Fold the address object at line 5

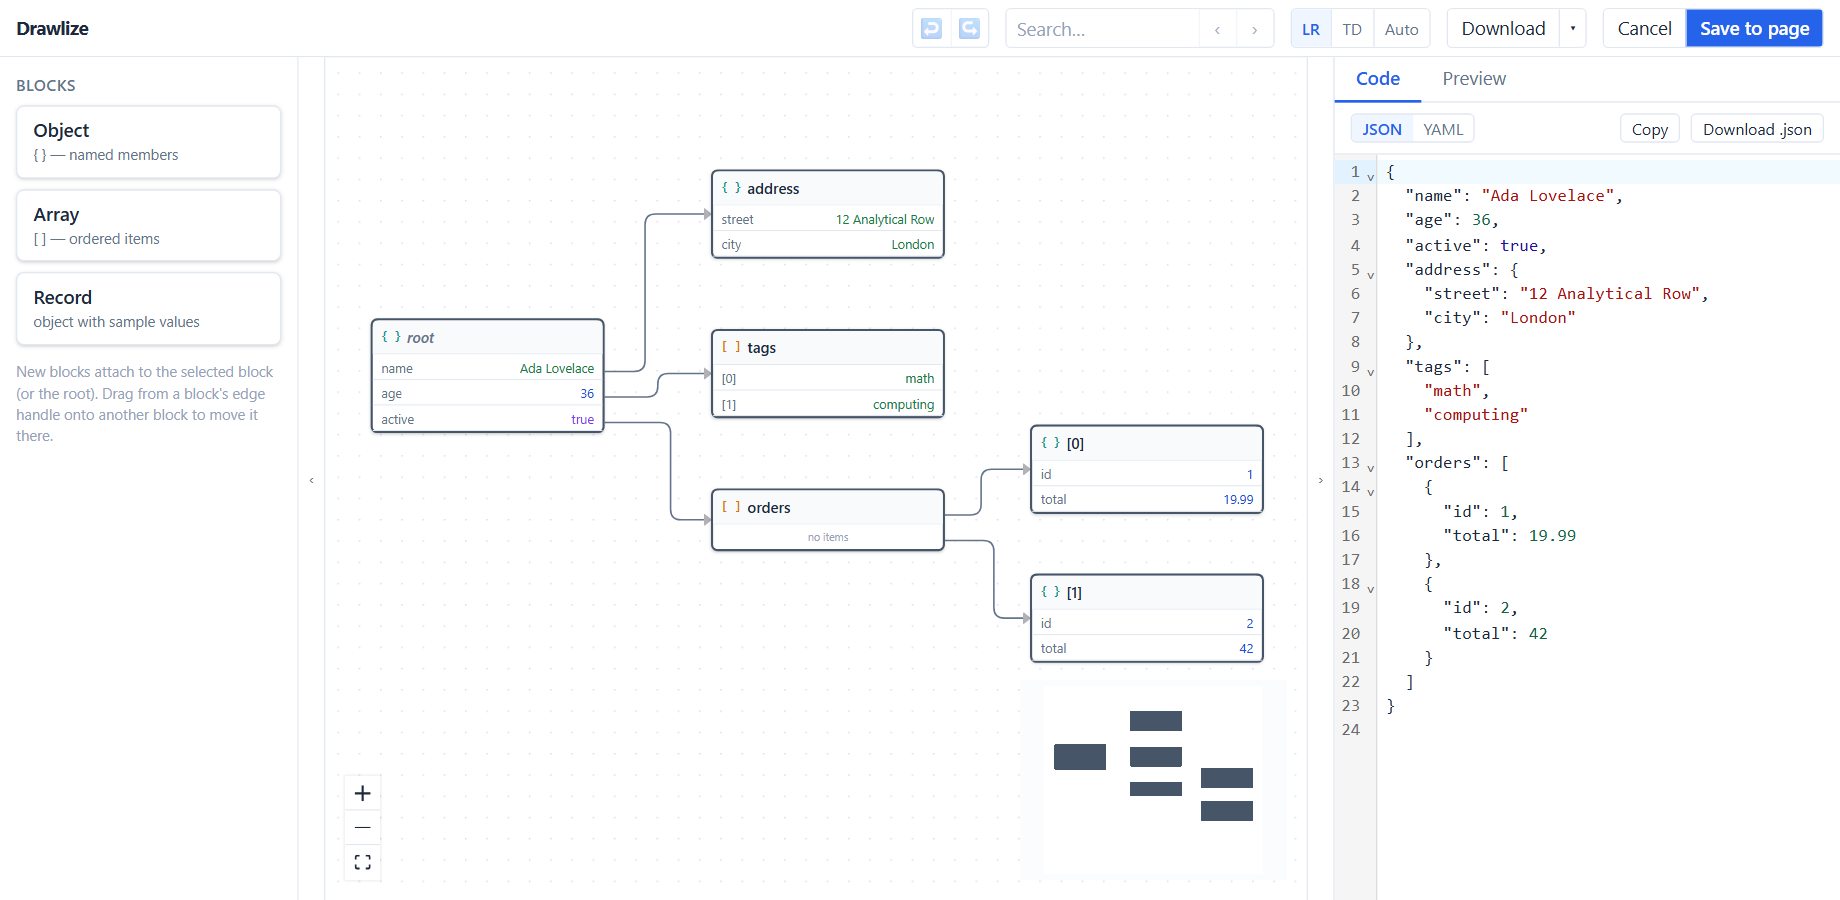1371,275
